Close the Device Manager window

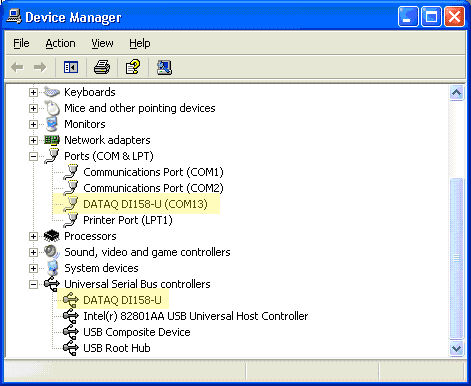[454, 17]
